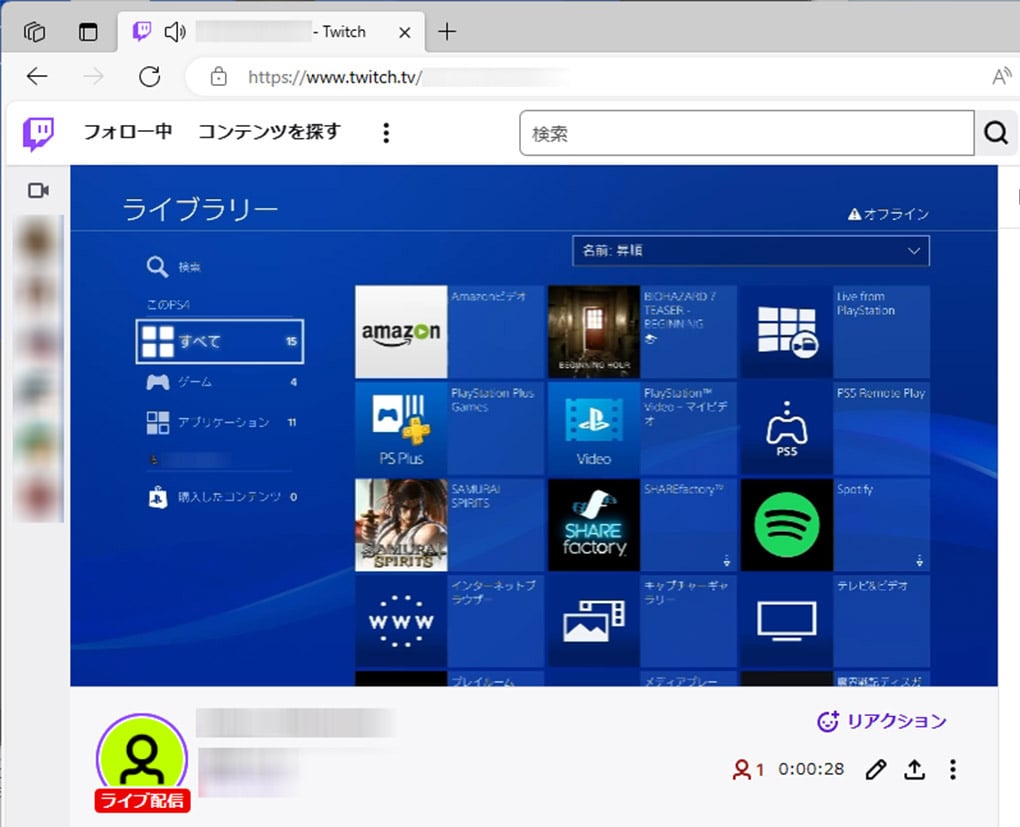Click the share upload icon

[915, 769]
